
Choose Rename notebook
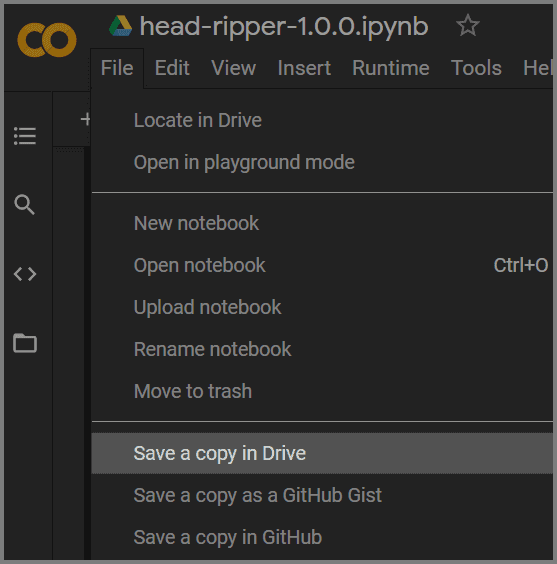pos(322,349)
